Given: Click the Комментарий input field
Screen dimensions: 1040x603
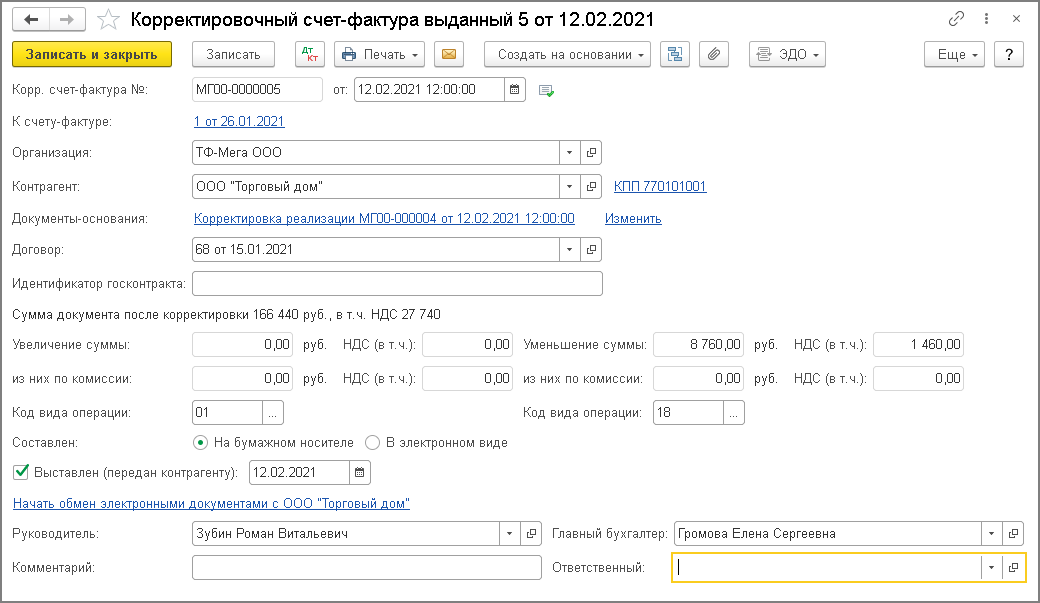Looking at the screenshot, I should click(366, 567).
